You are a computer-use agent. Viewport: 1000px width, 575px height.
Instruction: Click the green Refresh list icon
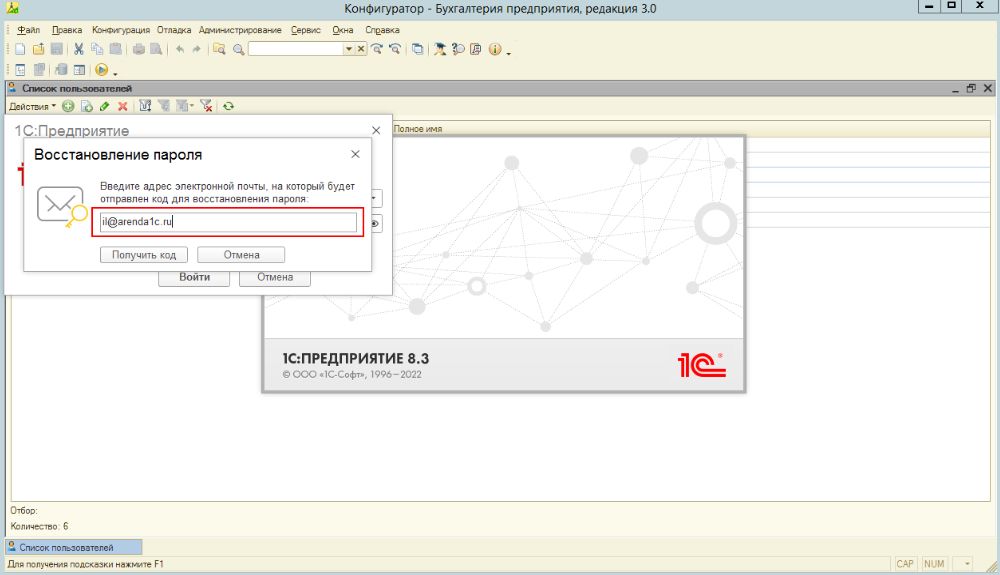228,106
